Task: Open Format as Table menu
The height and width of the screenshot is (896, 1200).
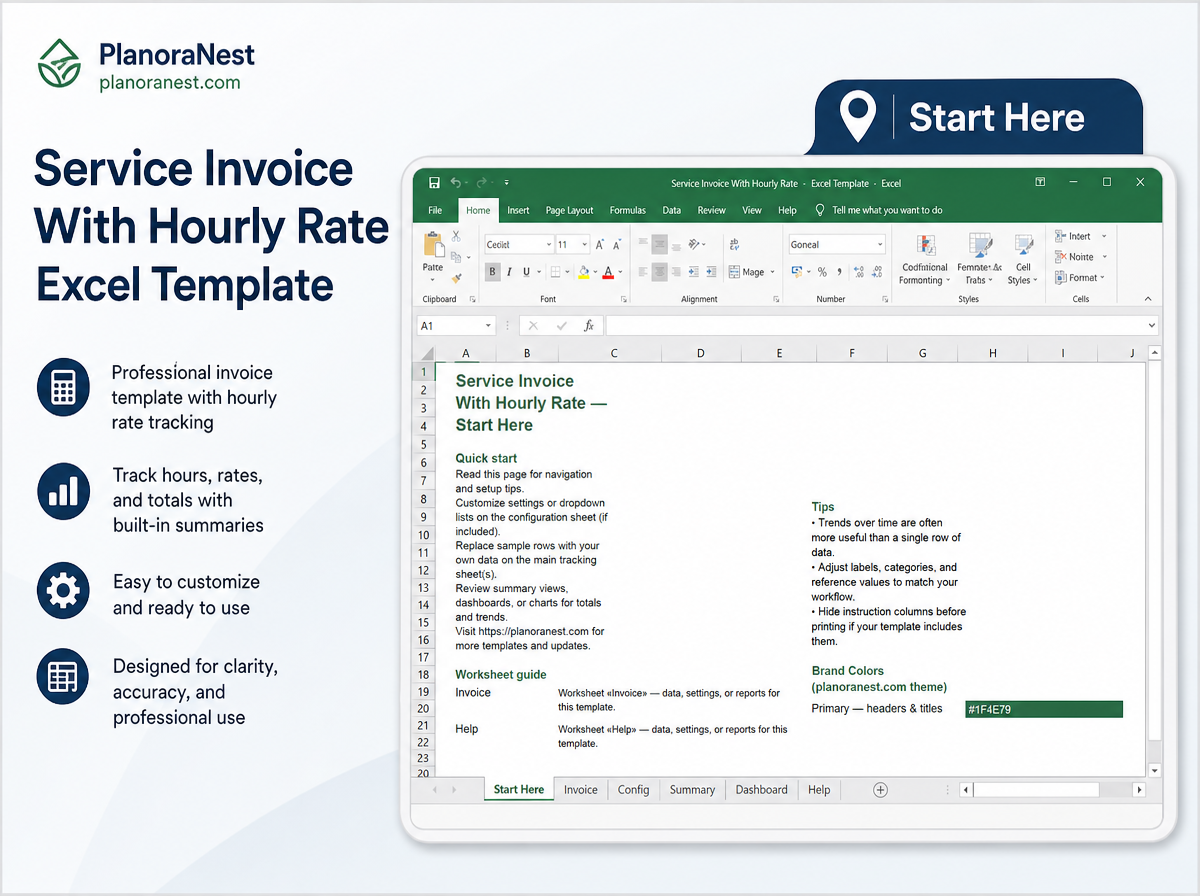Action: 979,259
